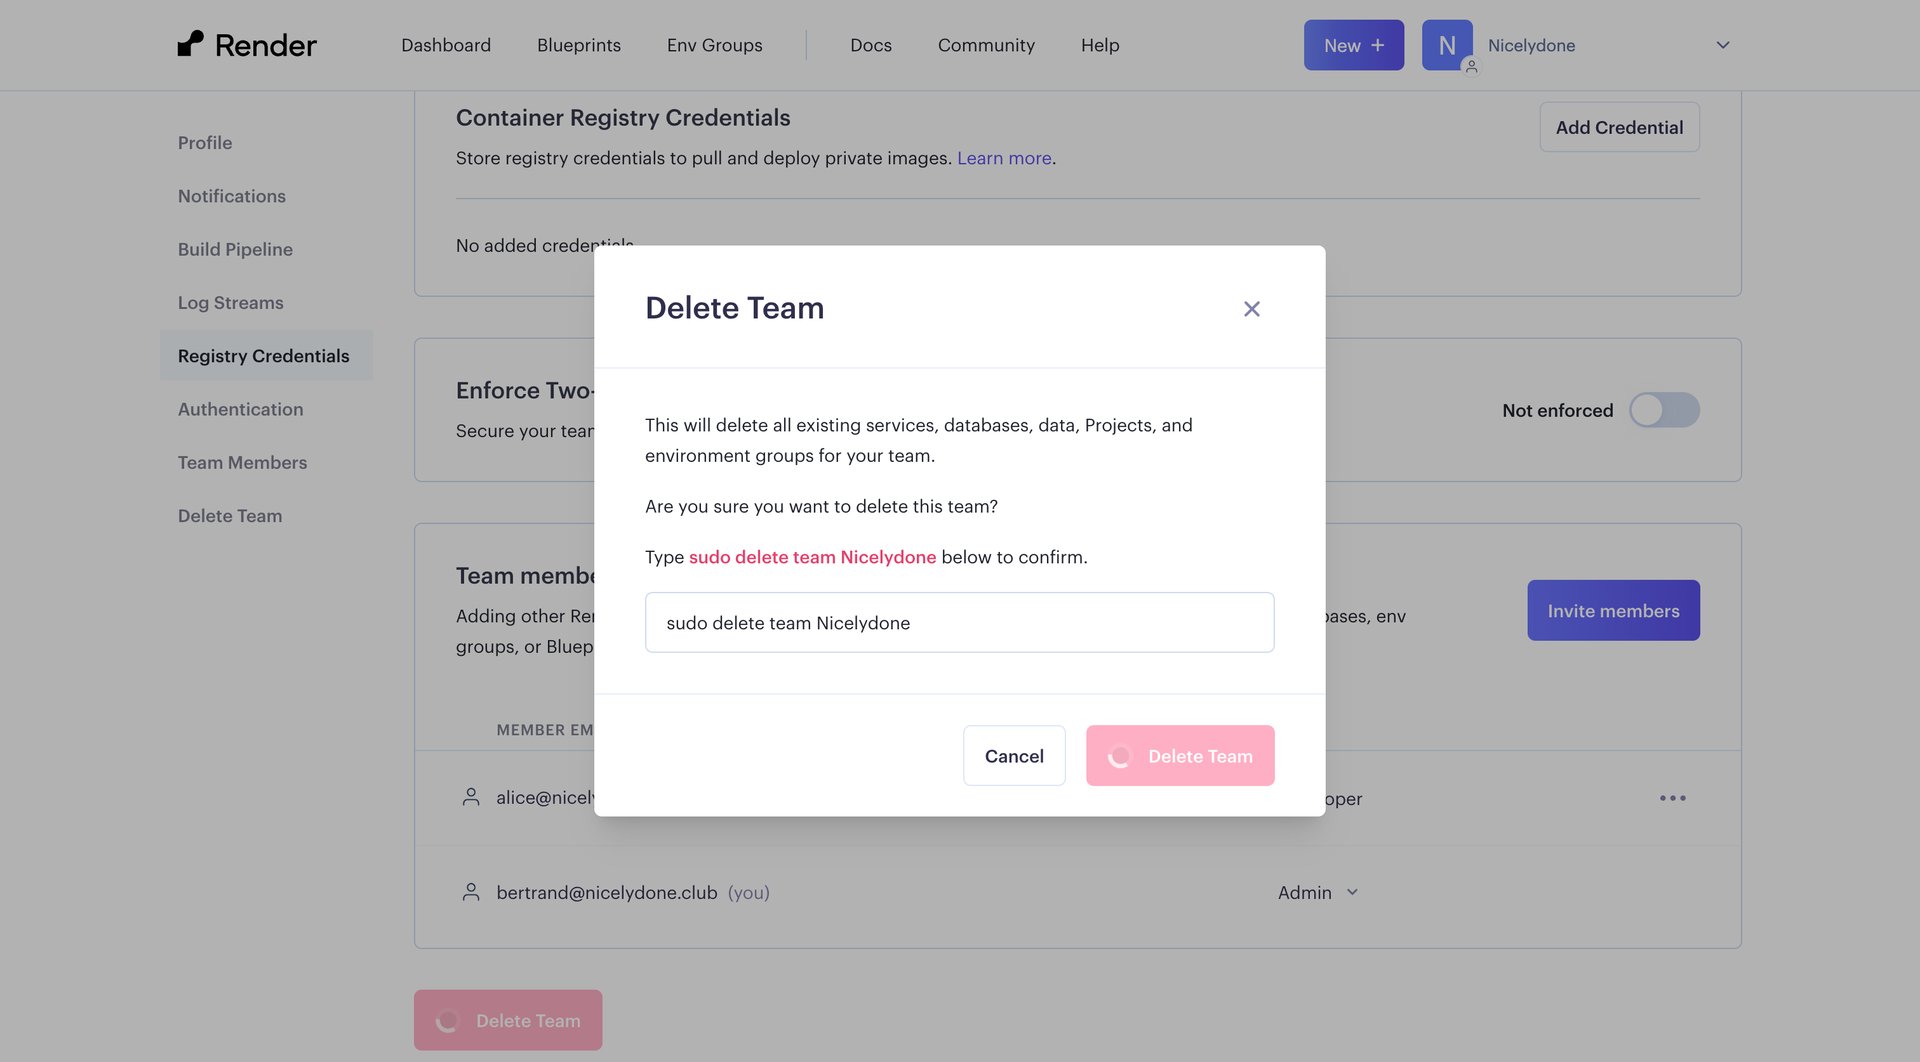Open the Learn more link

coord(1003,158)
